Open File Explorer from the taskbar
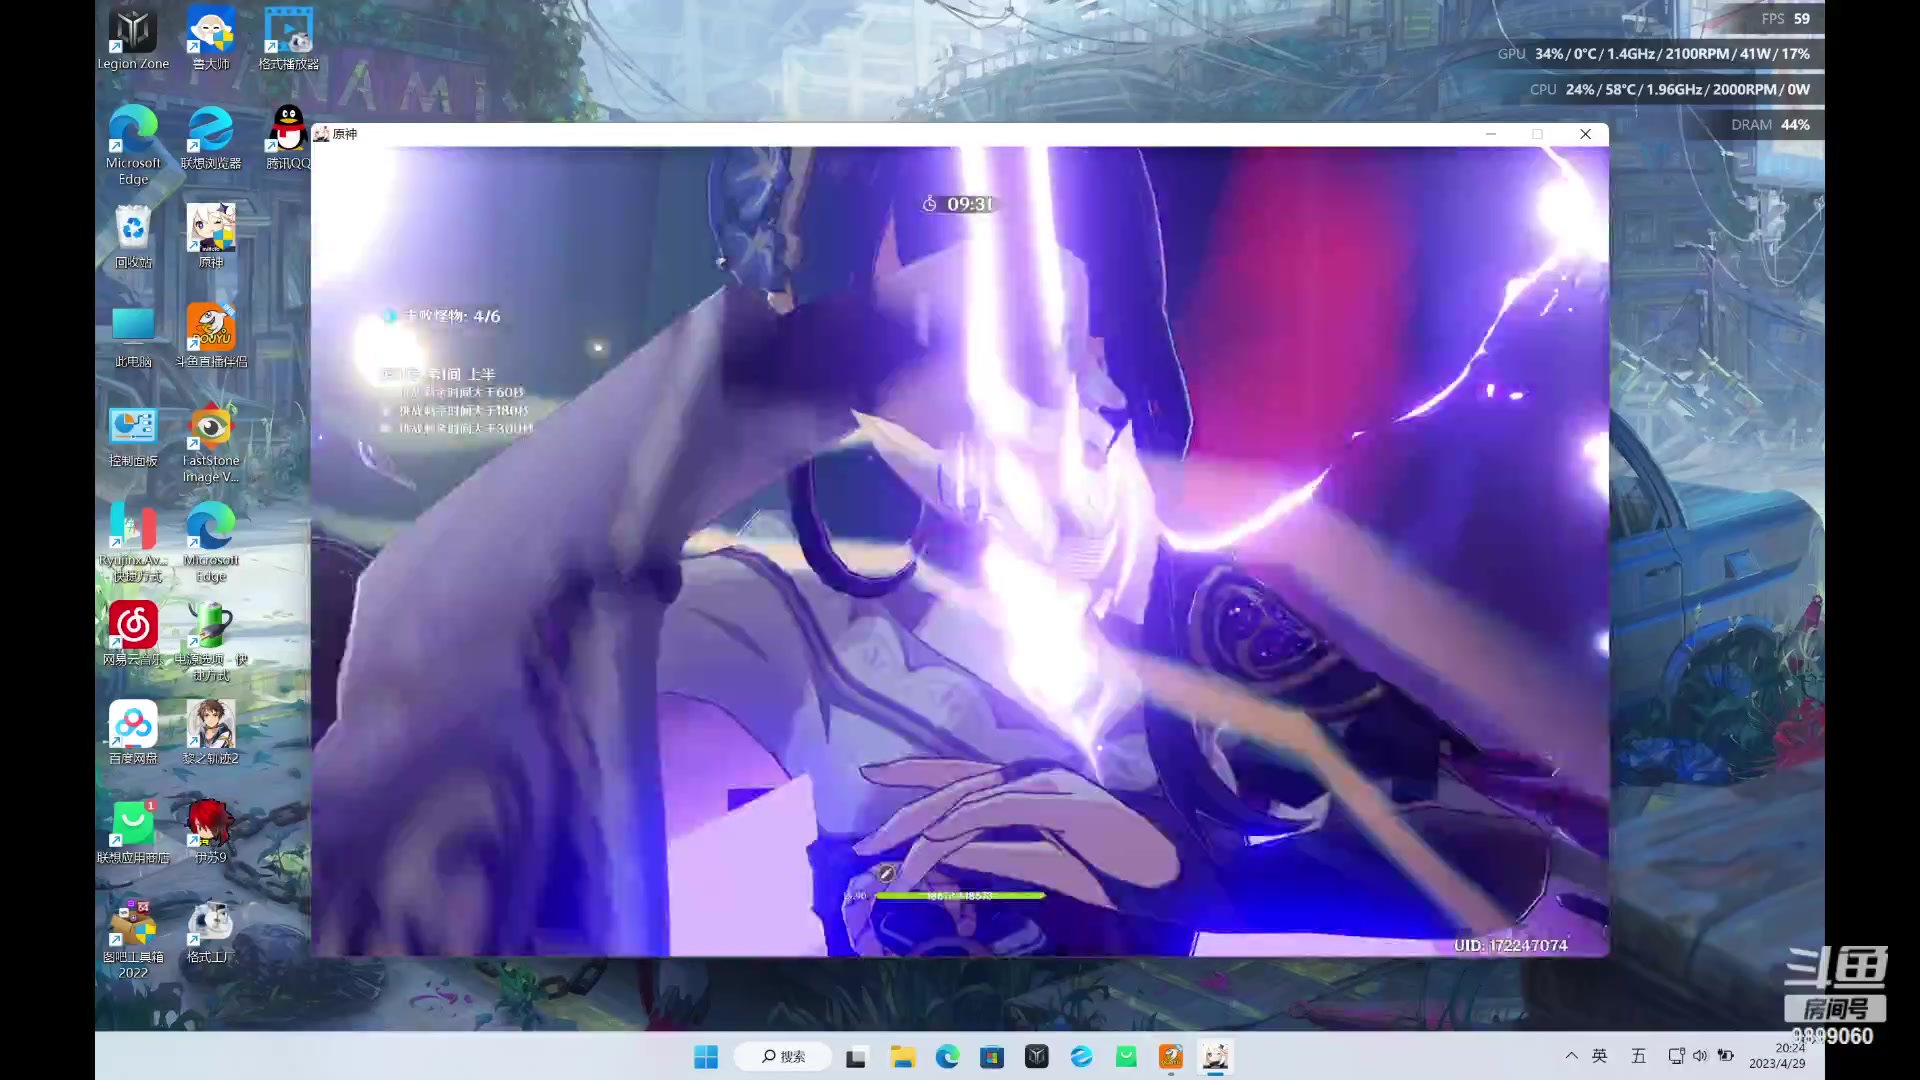Screen dimensions: 1920x1080 pos(903,1057)
